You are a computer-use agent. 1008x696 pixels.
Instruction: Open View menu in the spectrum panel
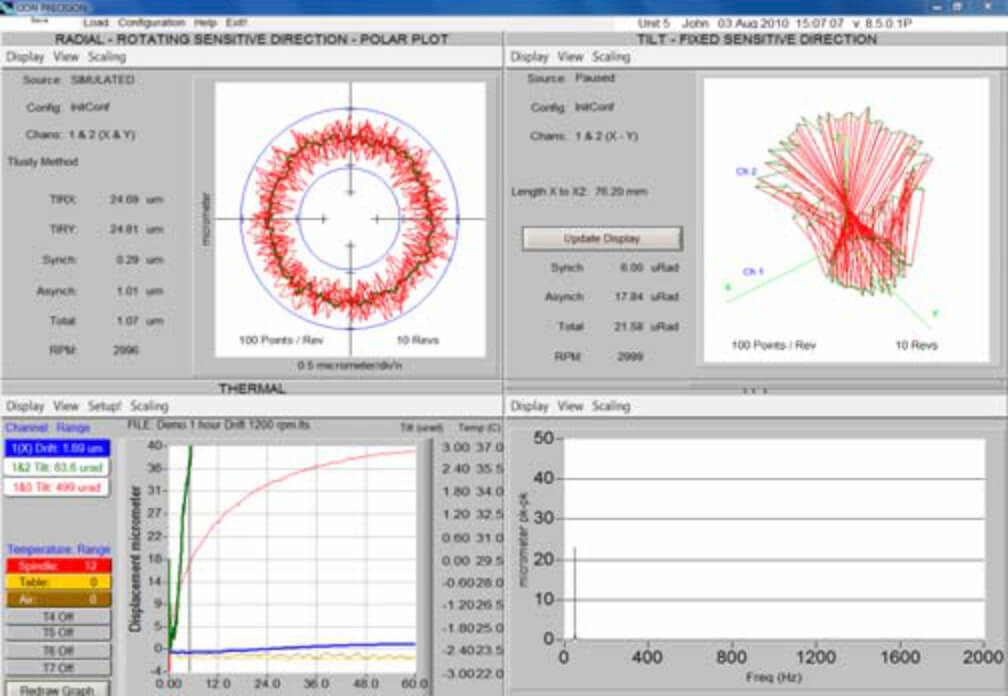click(x=570, y=406)
